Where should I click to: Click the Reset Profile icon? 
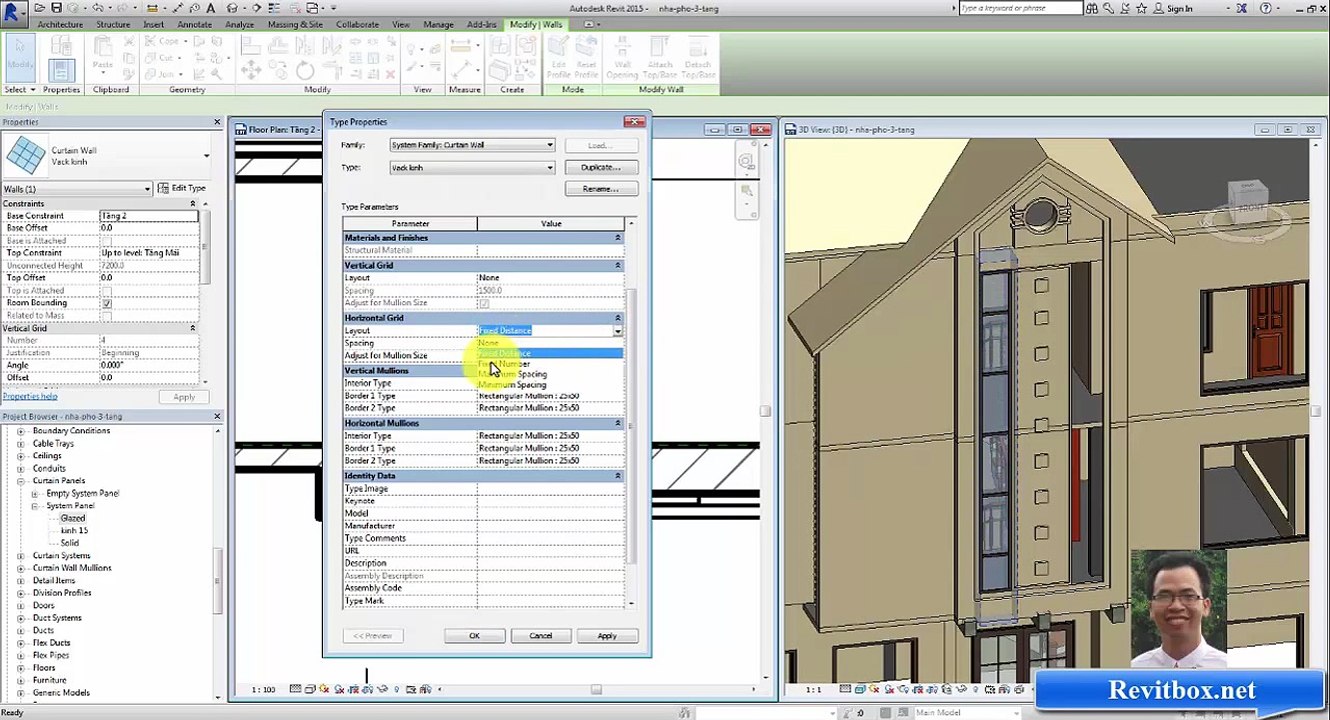pyautogui.click(x=586, y=58)
